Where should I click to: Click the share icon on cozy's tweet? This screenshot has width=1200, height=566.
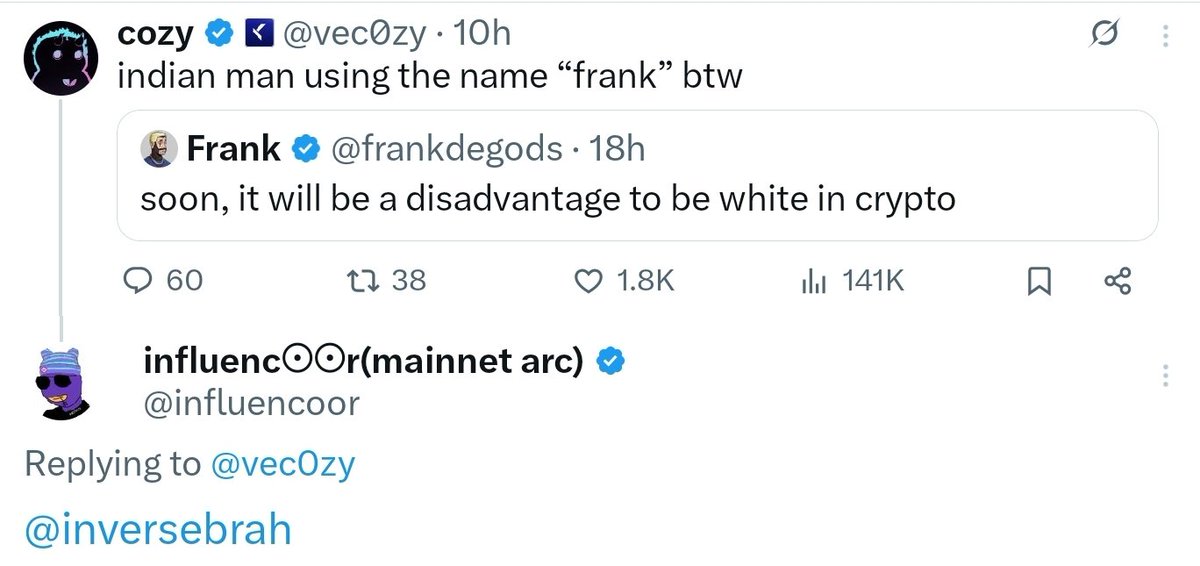click(1117, 282)
